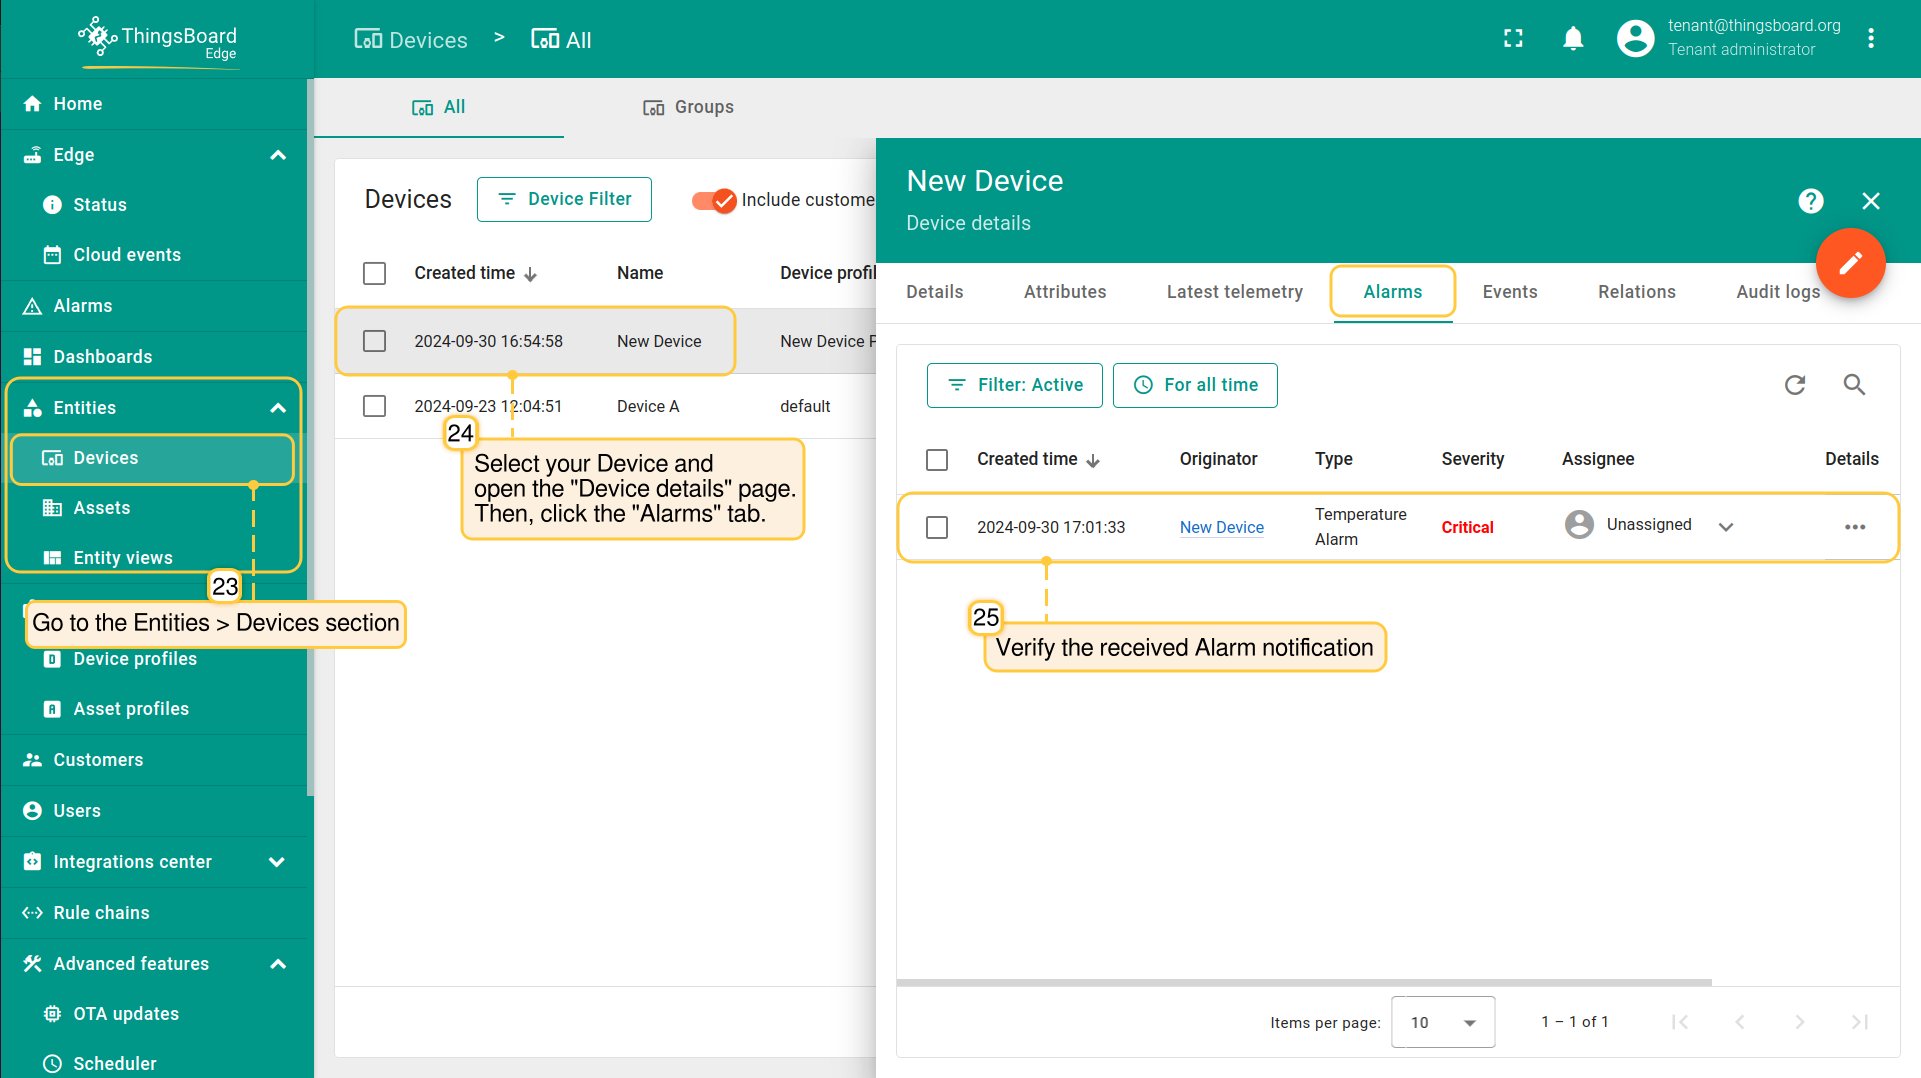Click the alarm search magnifier icon
This screenshot has height=1078, width=1921.
coord(1854,385)
